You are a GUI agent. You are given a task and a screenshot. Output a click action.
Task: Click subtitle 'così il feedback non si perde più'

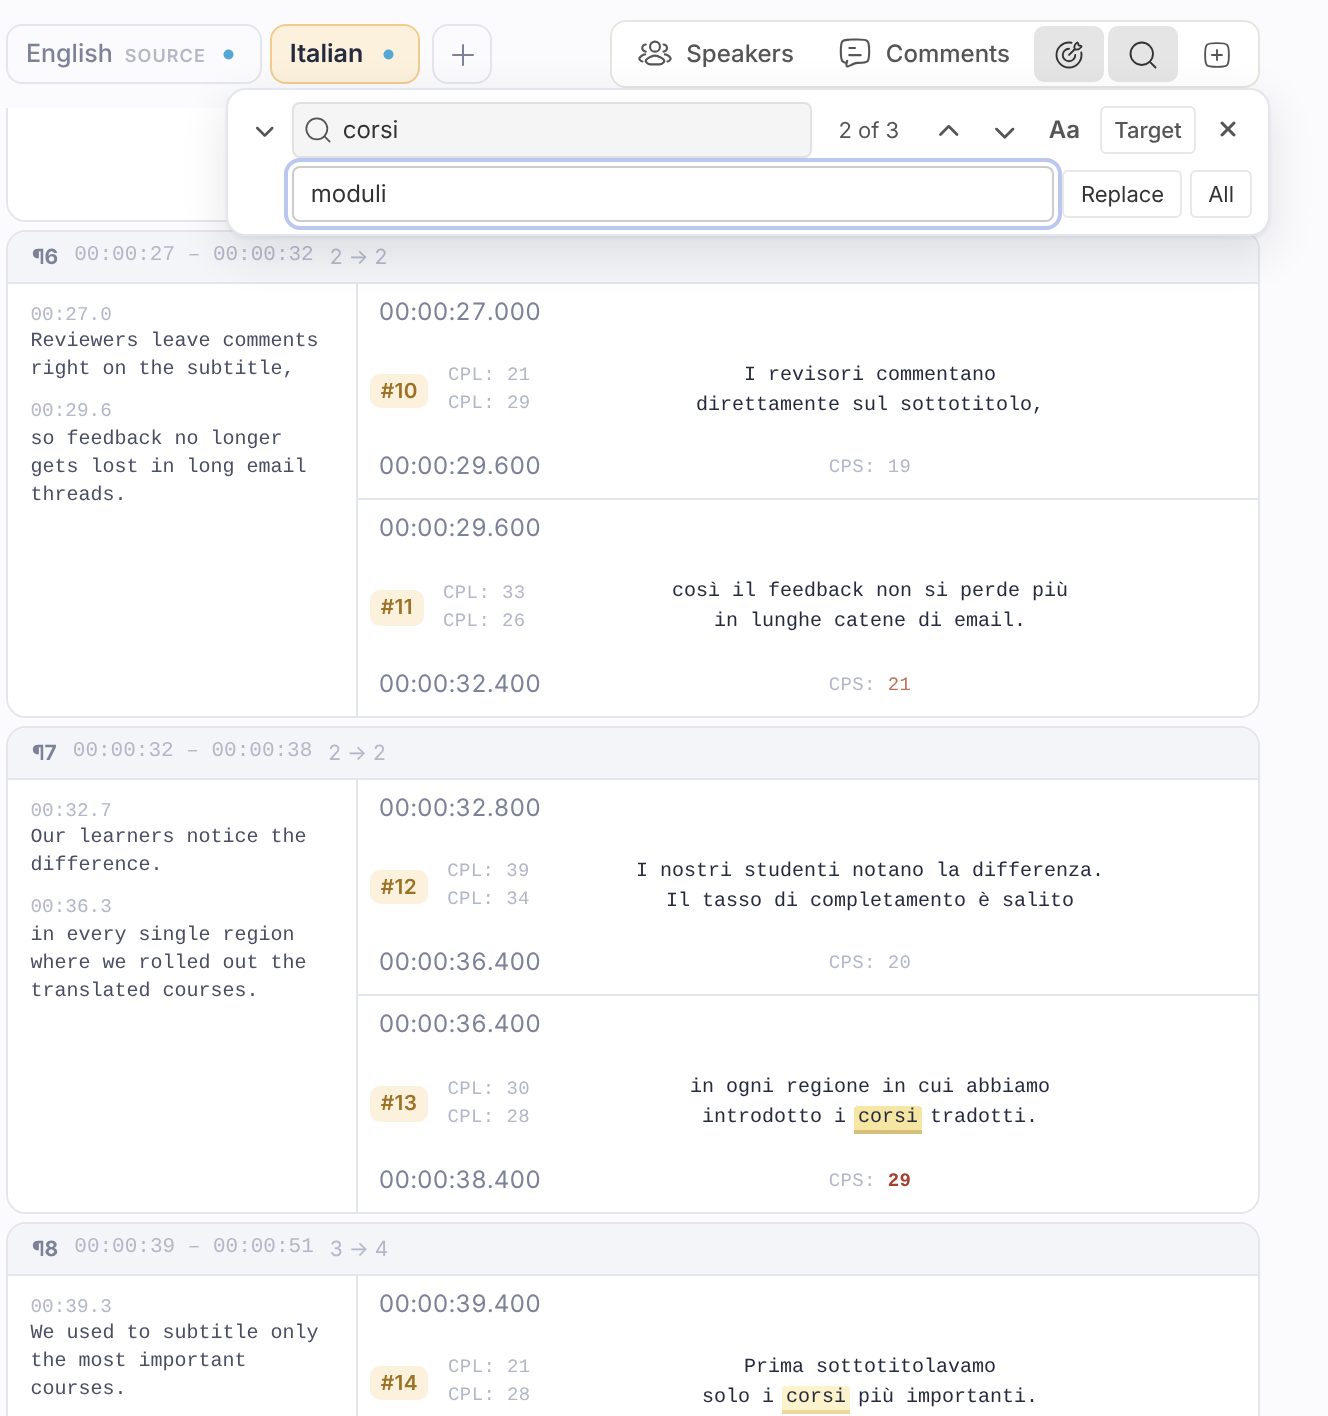tap(870, 590)
